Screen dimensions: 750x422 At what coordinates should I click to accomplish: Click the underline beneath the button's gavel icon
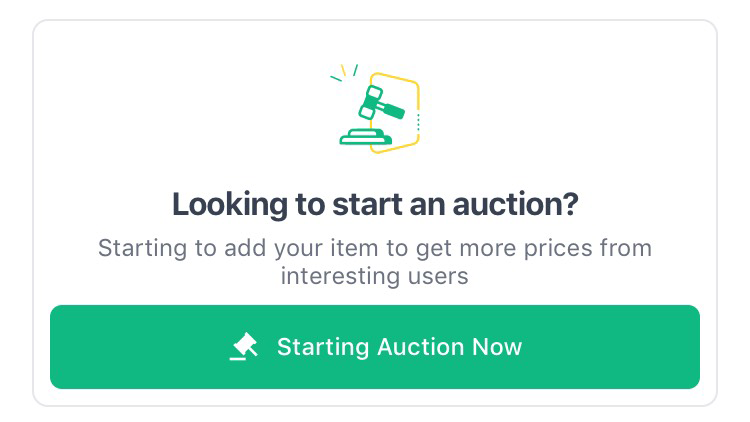coord(237,358)
